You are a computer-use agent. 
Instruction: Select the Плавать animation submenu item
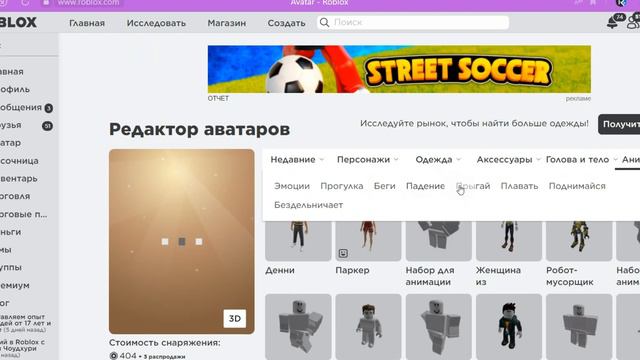point(519,186)
